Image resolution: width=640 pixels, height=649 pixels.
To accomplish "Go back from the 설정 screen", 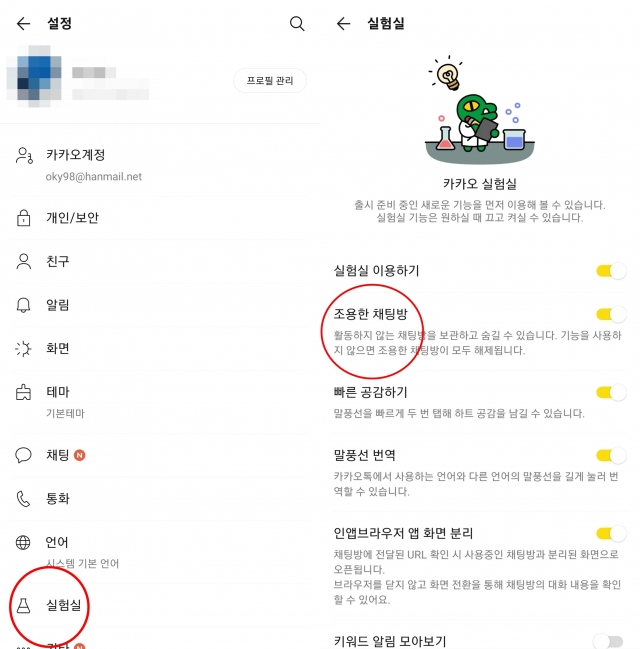I will tap(24, 24).
